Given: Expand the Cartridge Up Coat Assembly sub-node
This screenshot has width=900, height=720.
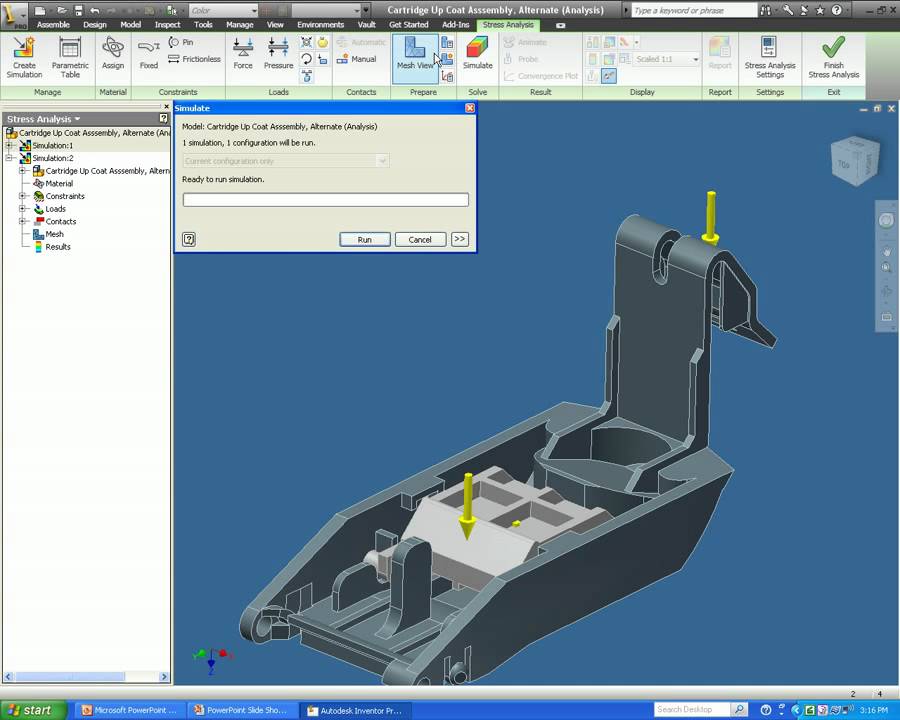Looking at the screenshot, I should (x=22, y=171).
